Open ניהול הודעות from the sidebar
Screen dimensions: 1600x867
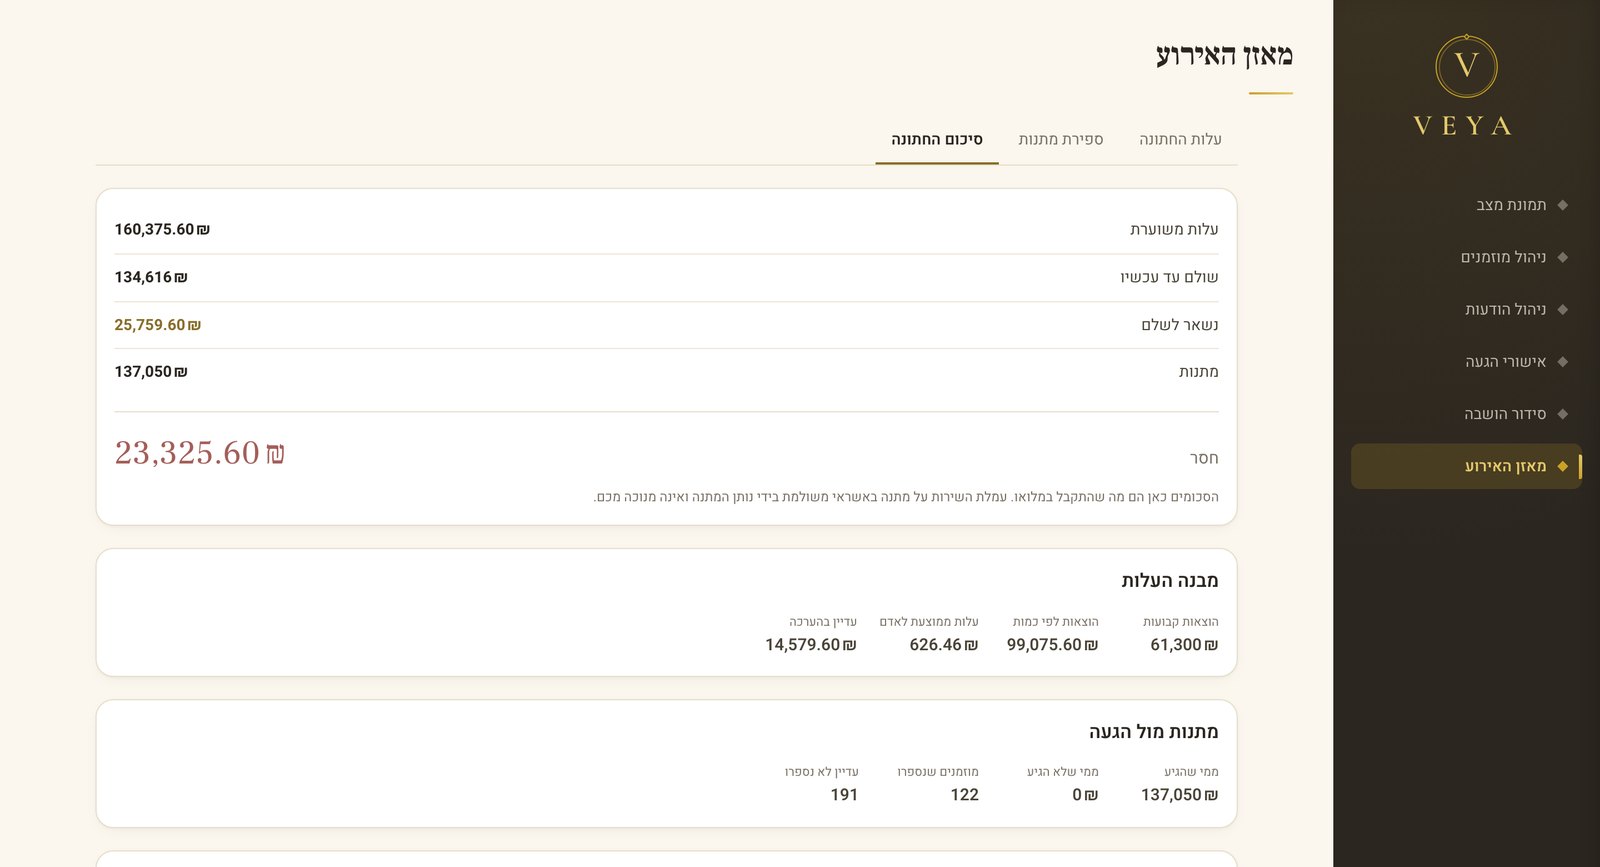point(1466,309)
